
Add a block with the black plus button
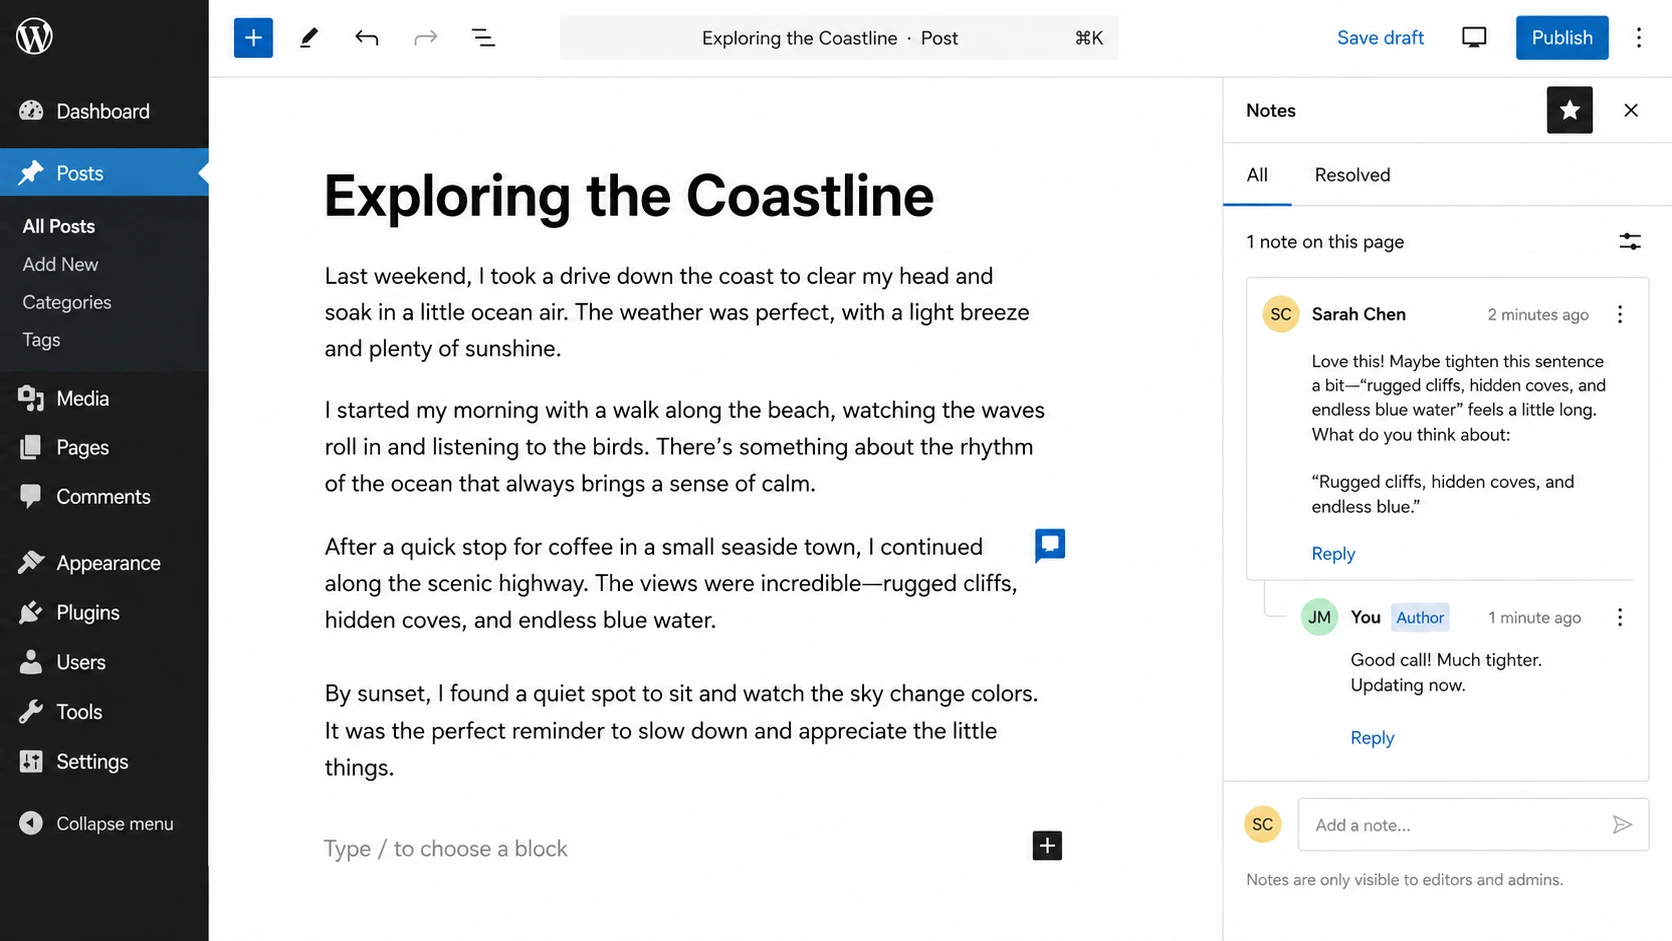(x=1047, y=846)
